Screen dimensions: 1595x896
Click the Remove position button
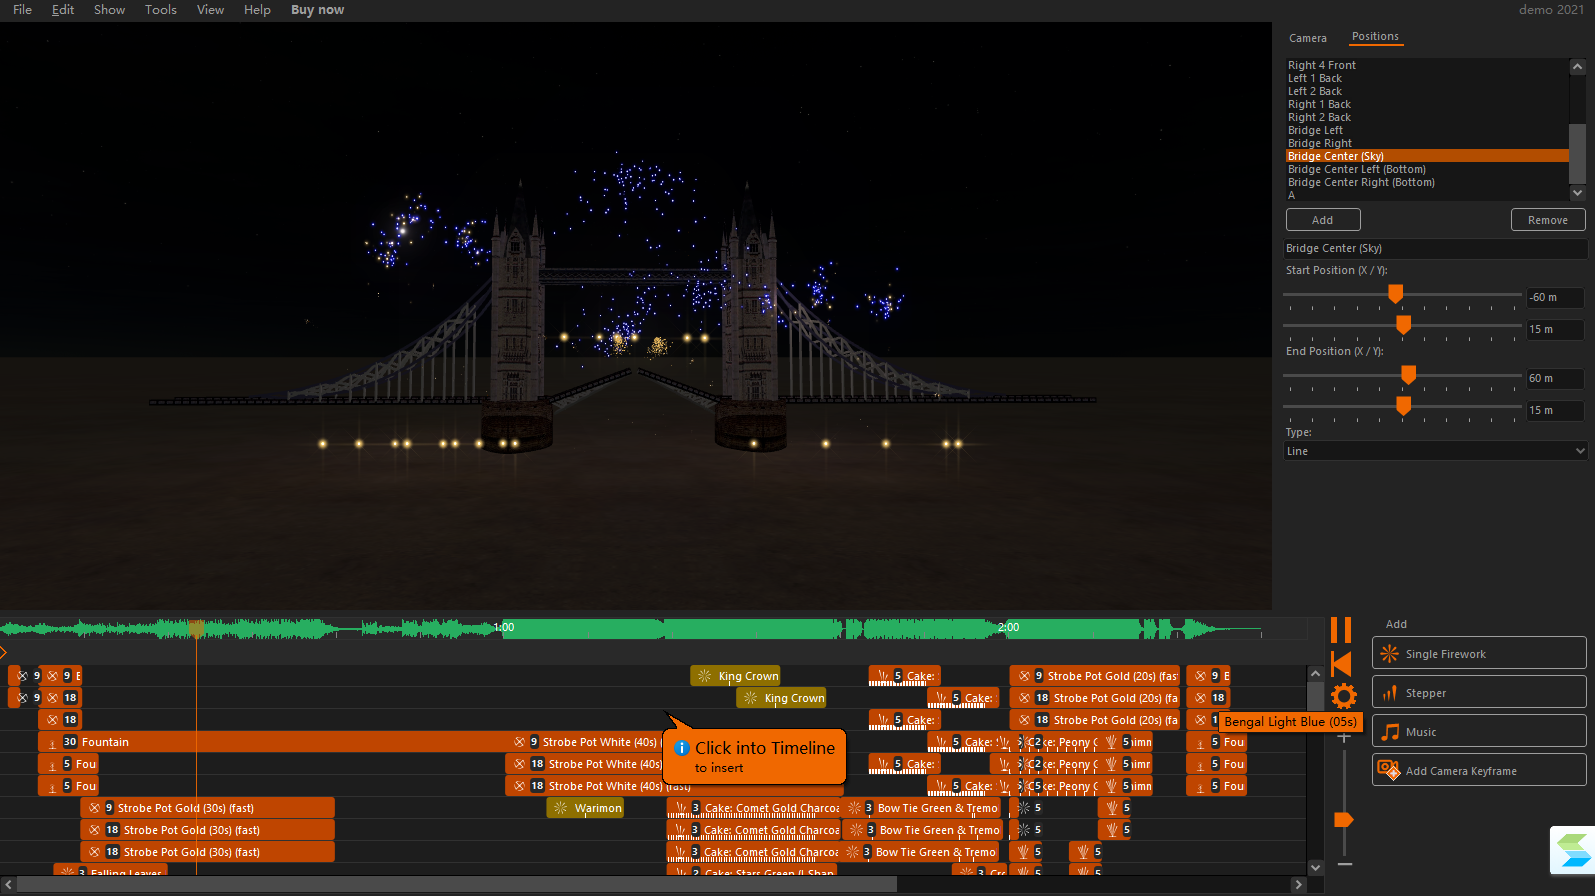tap(1547, 220)
